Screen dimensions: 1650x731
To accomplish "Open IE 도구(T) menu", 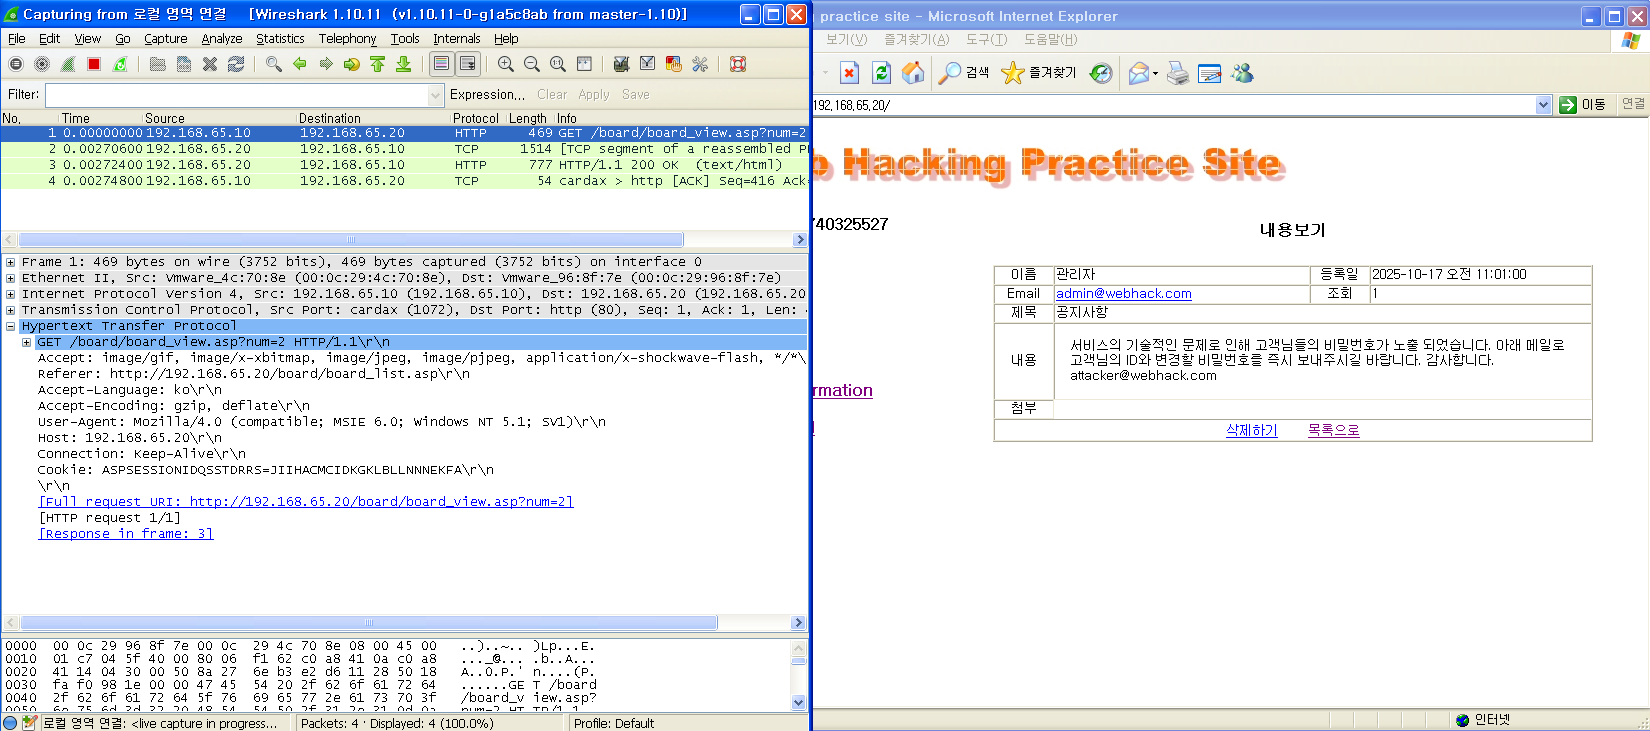I will click(x=986, y=39).
